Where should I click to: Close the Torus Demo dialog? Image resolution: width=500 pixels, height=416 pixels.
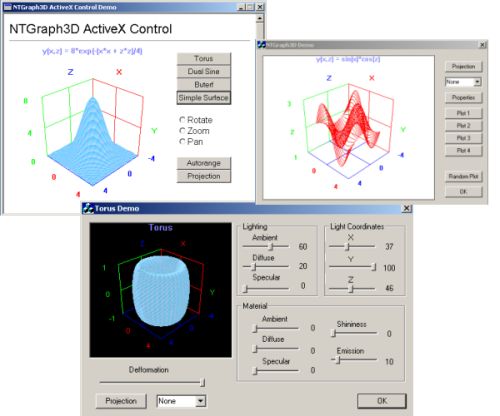click(406, 208)
